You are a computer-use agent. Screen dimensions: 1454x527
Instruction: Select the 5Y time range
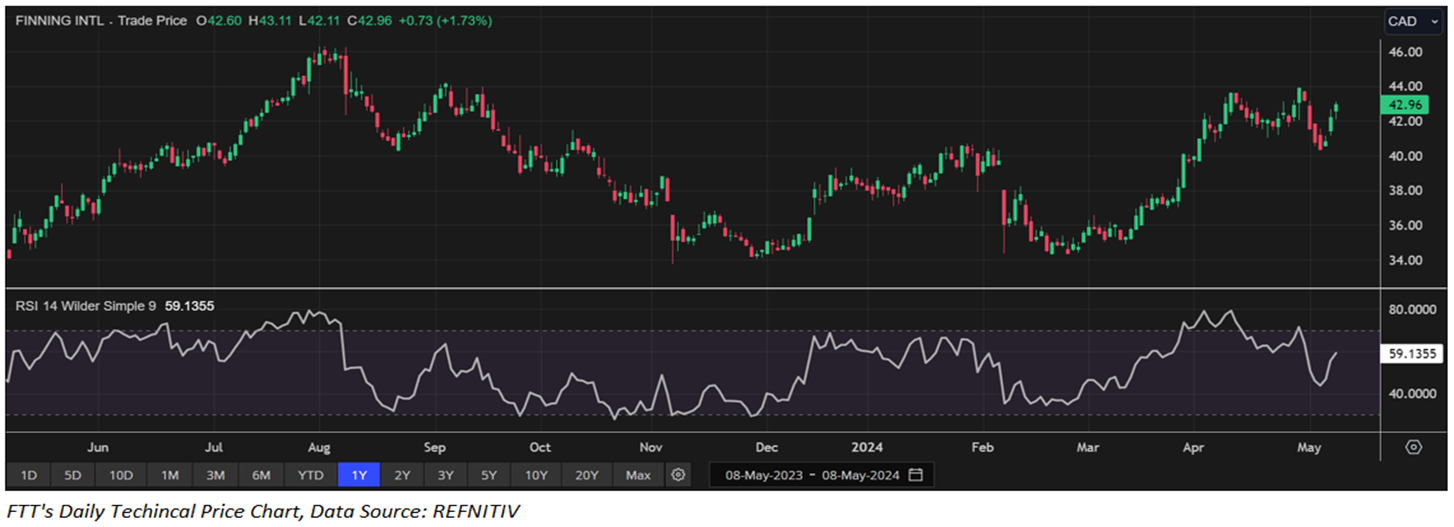click(x=488, y=474)
